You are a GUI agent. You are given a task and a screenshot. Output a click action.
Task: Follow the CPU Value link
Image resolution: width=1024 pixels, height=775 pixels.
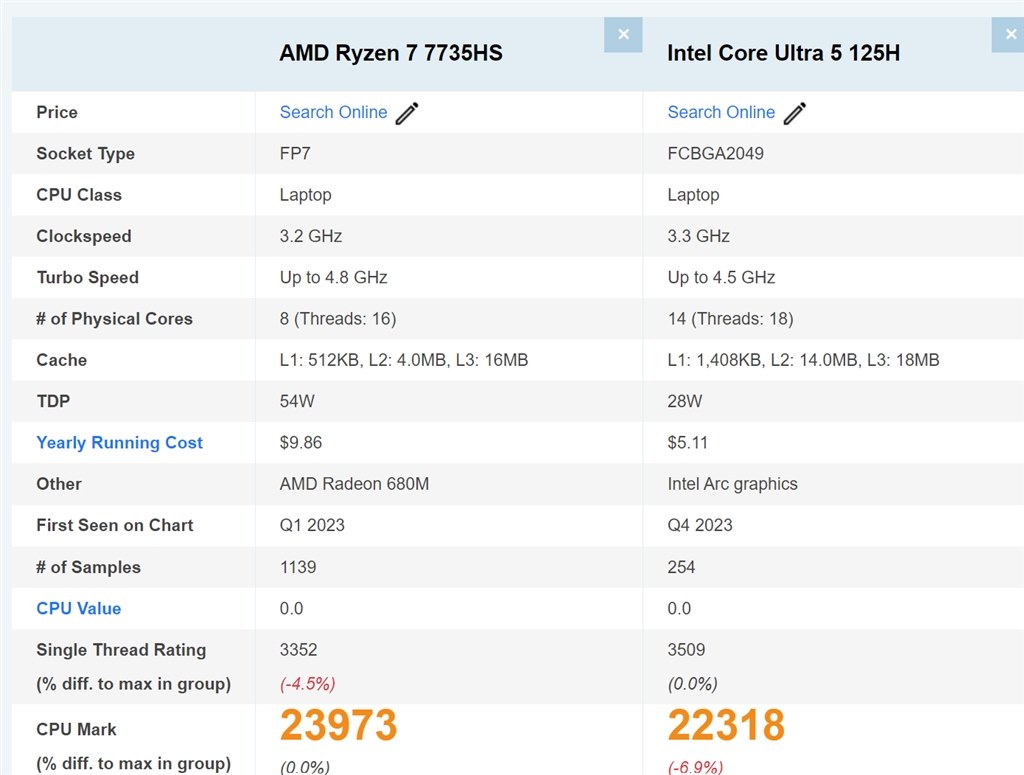click(x=78, y=608)
